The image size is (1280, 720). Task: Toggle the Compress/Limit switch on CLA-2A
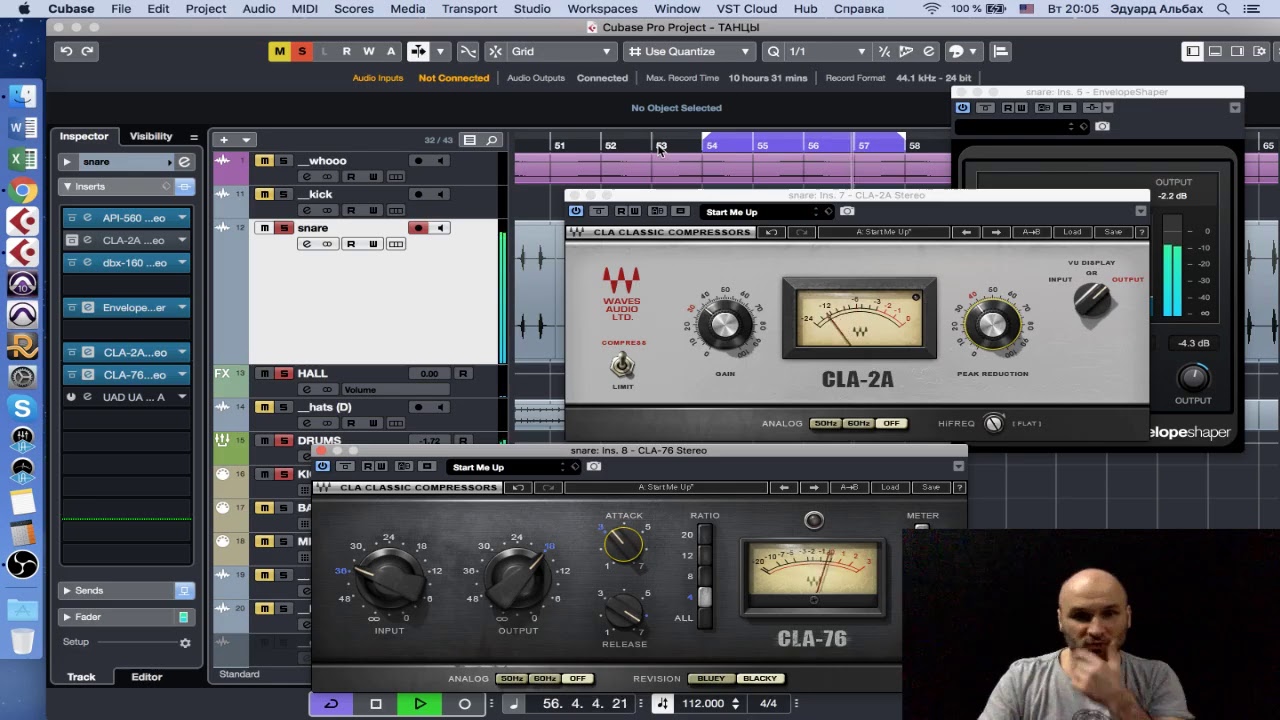(x=623, y=364)
